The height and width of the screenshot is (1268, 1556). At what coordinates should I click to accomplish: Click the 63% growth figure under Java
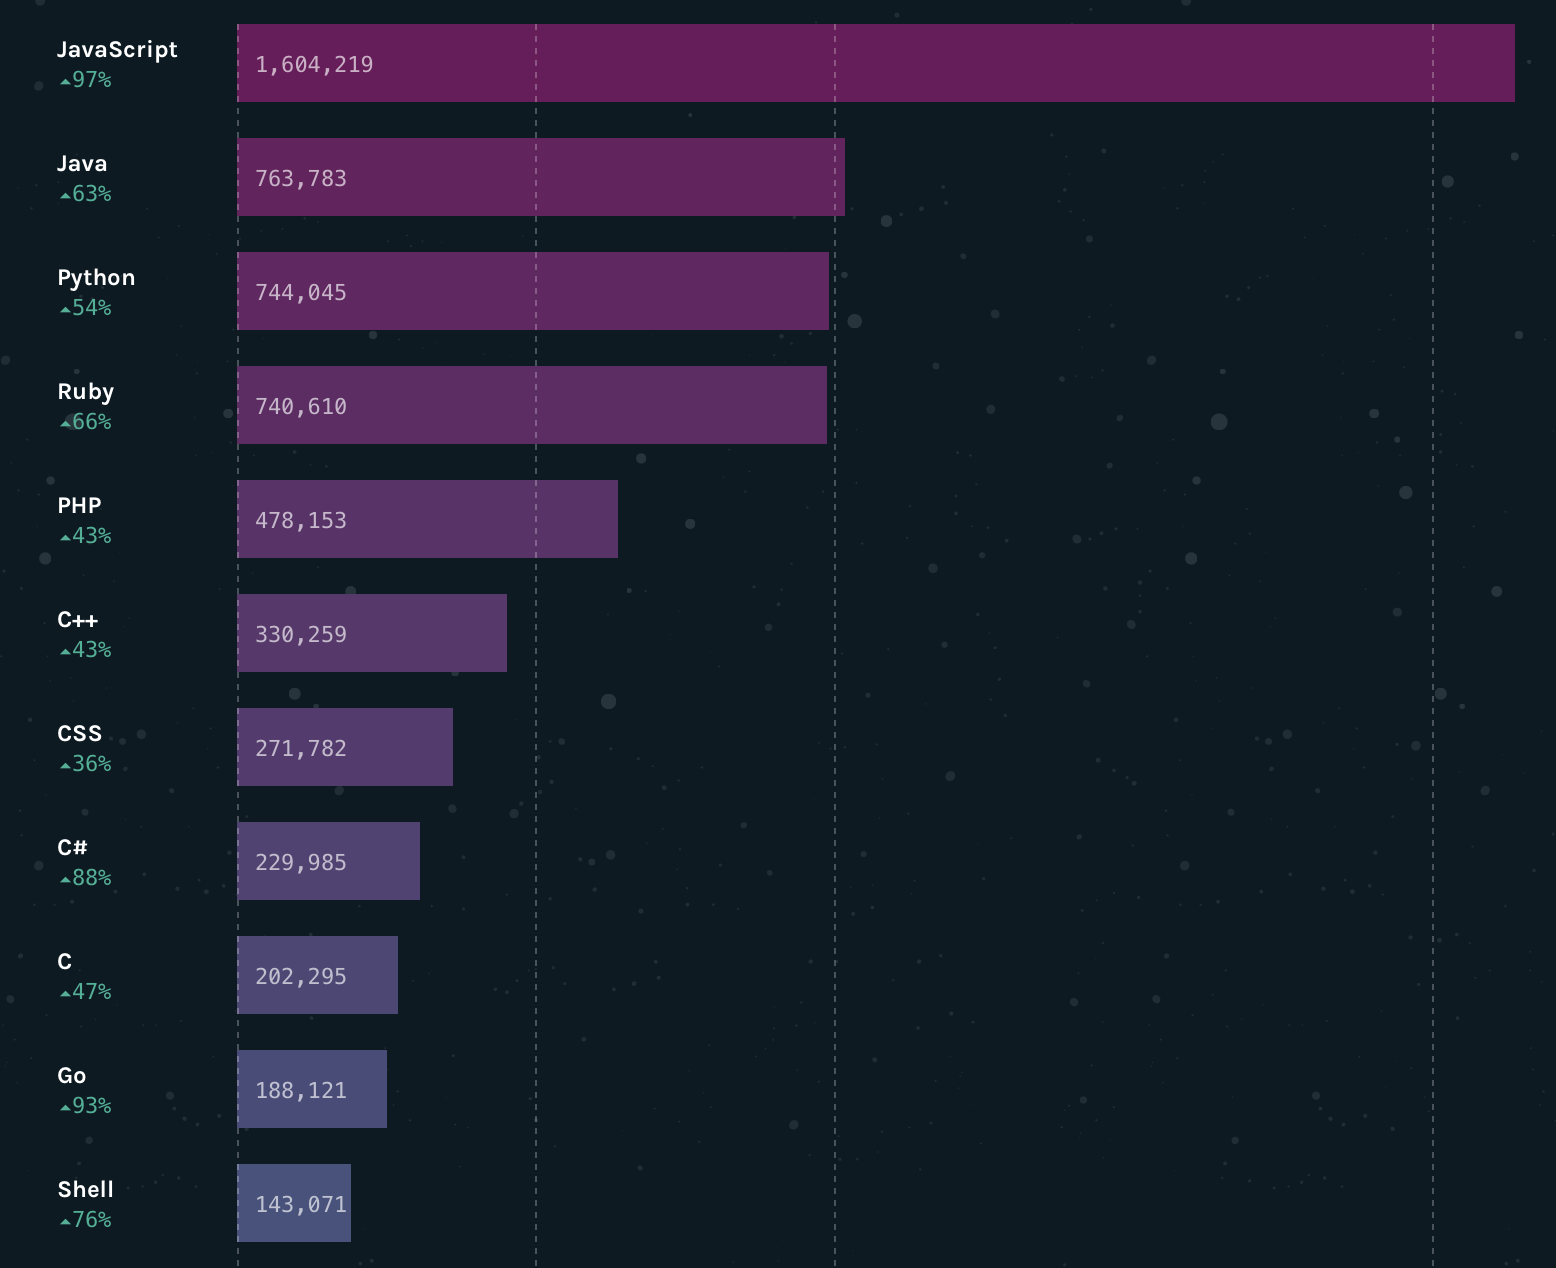coord(86,194)
